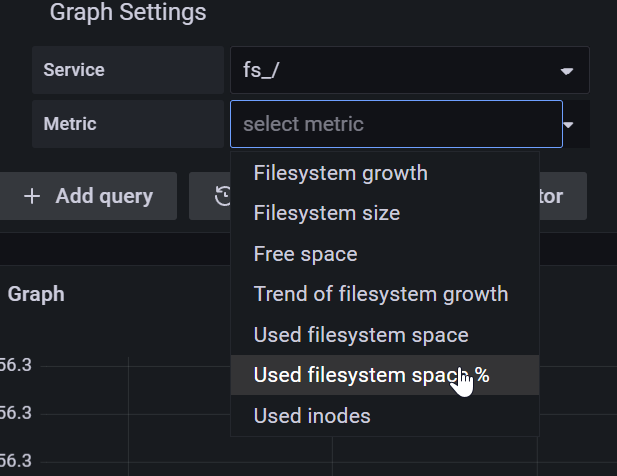Choose Filesystem size from the metric list
617x476 pixels.
click(x=384, y=213)
